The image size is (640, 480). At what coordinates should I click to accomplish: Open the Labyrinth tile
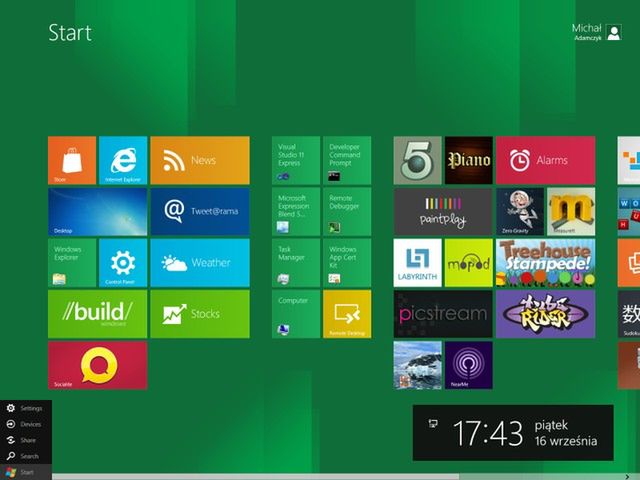click(418, 263)
